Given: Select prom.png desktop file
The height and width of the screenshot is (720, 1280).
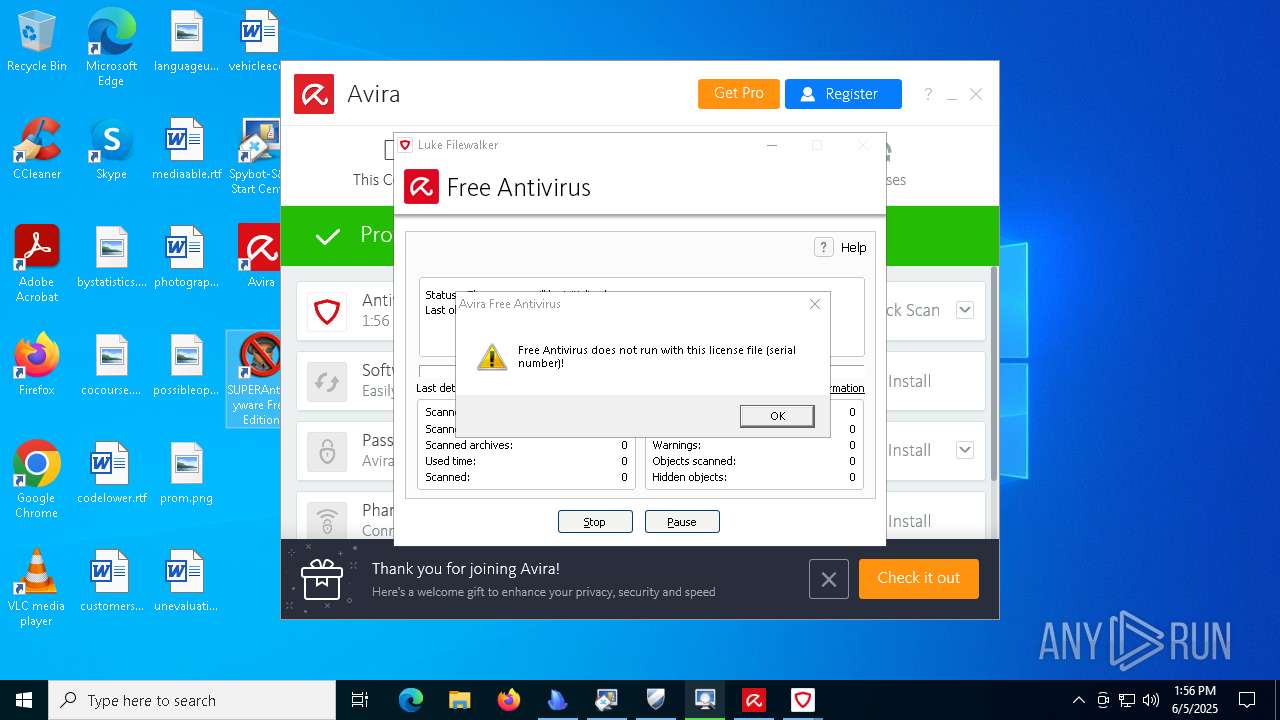Looking at the screenshot, I should (x=186, y=473).
